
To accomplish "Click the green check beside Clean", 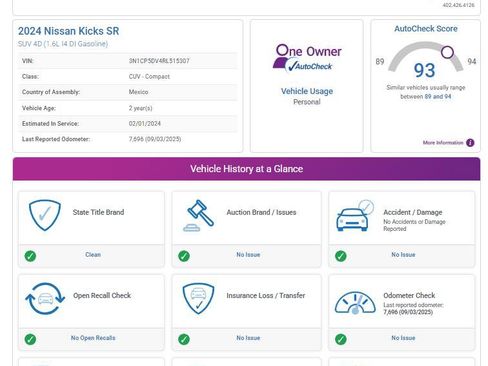I will click(x=30, y=256).
